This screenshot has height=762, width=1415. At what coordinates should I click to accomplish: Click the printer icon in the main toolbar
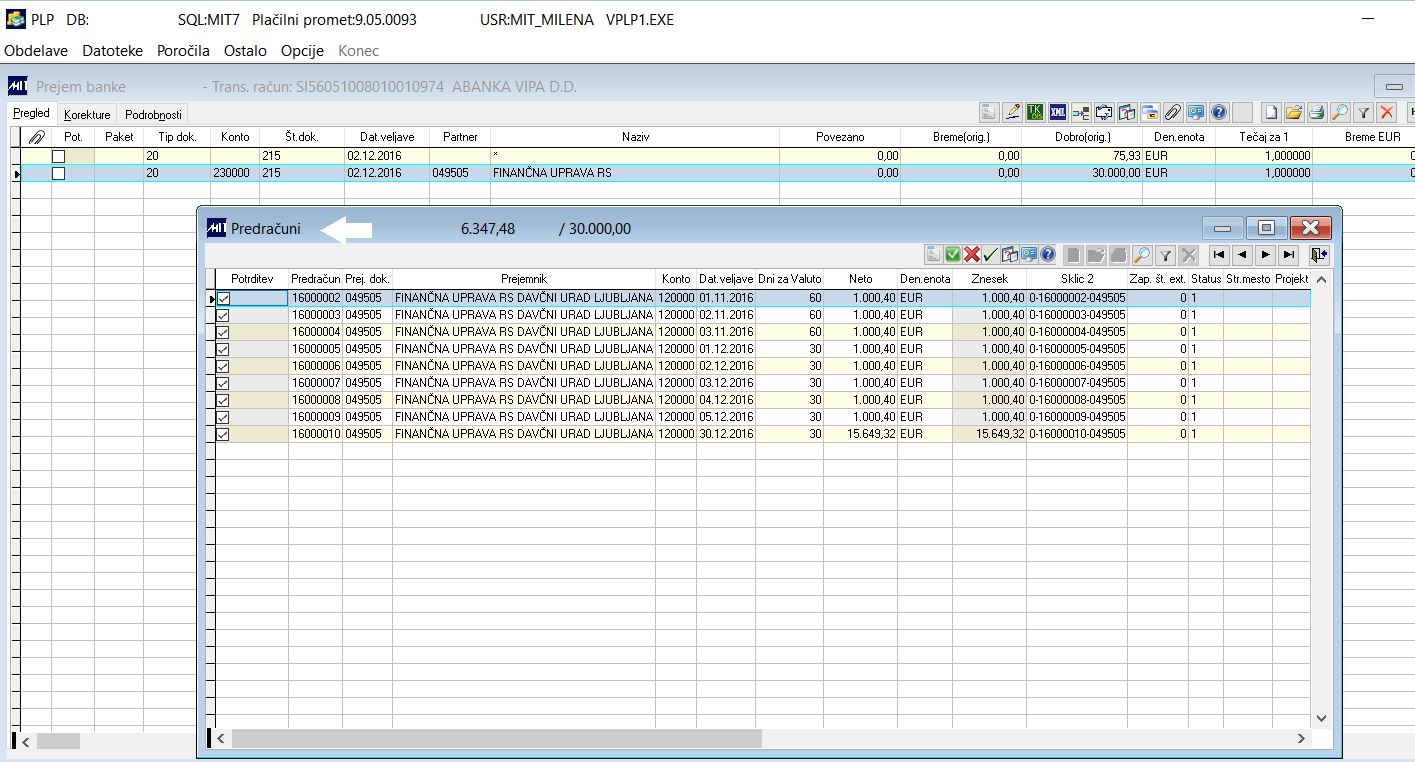[1317, 112]
